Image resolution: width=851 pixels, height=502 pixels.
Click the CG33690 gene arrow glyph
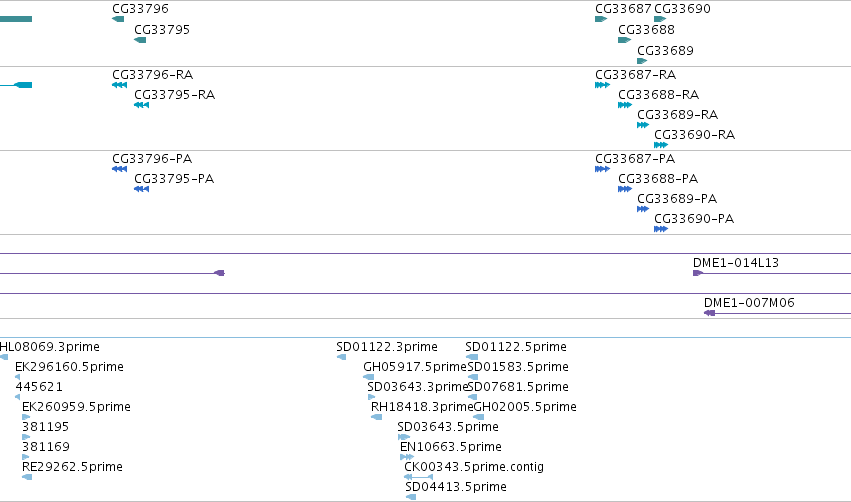[x=660, y=19]
